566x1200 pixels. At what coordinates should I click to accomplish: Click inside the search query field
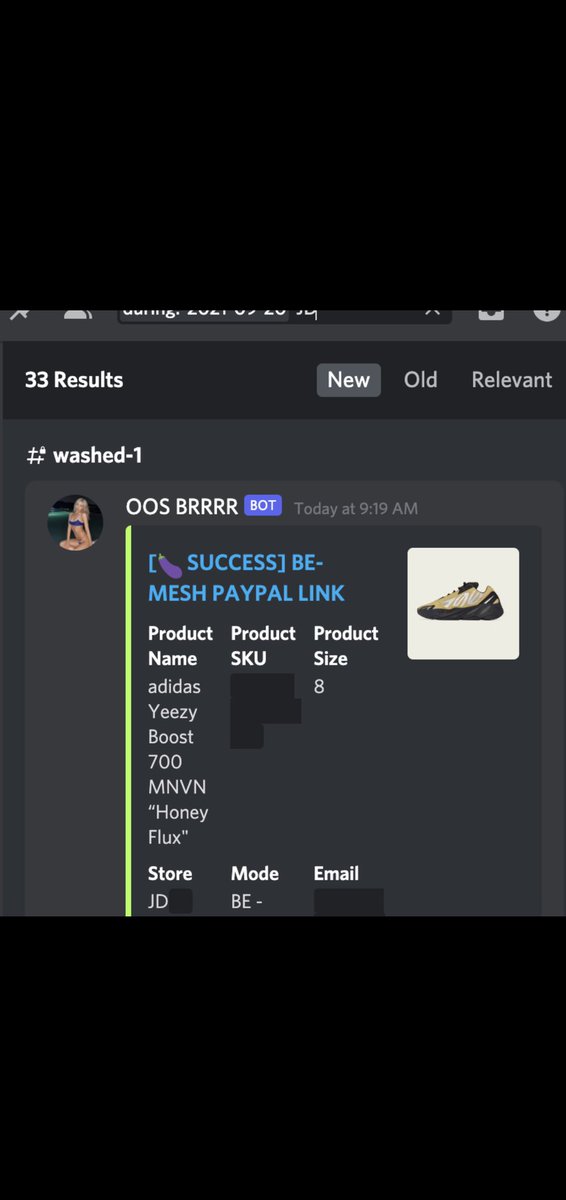[285, 316]
